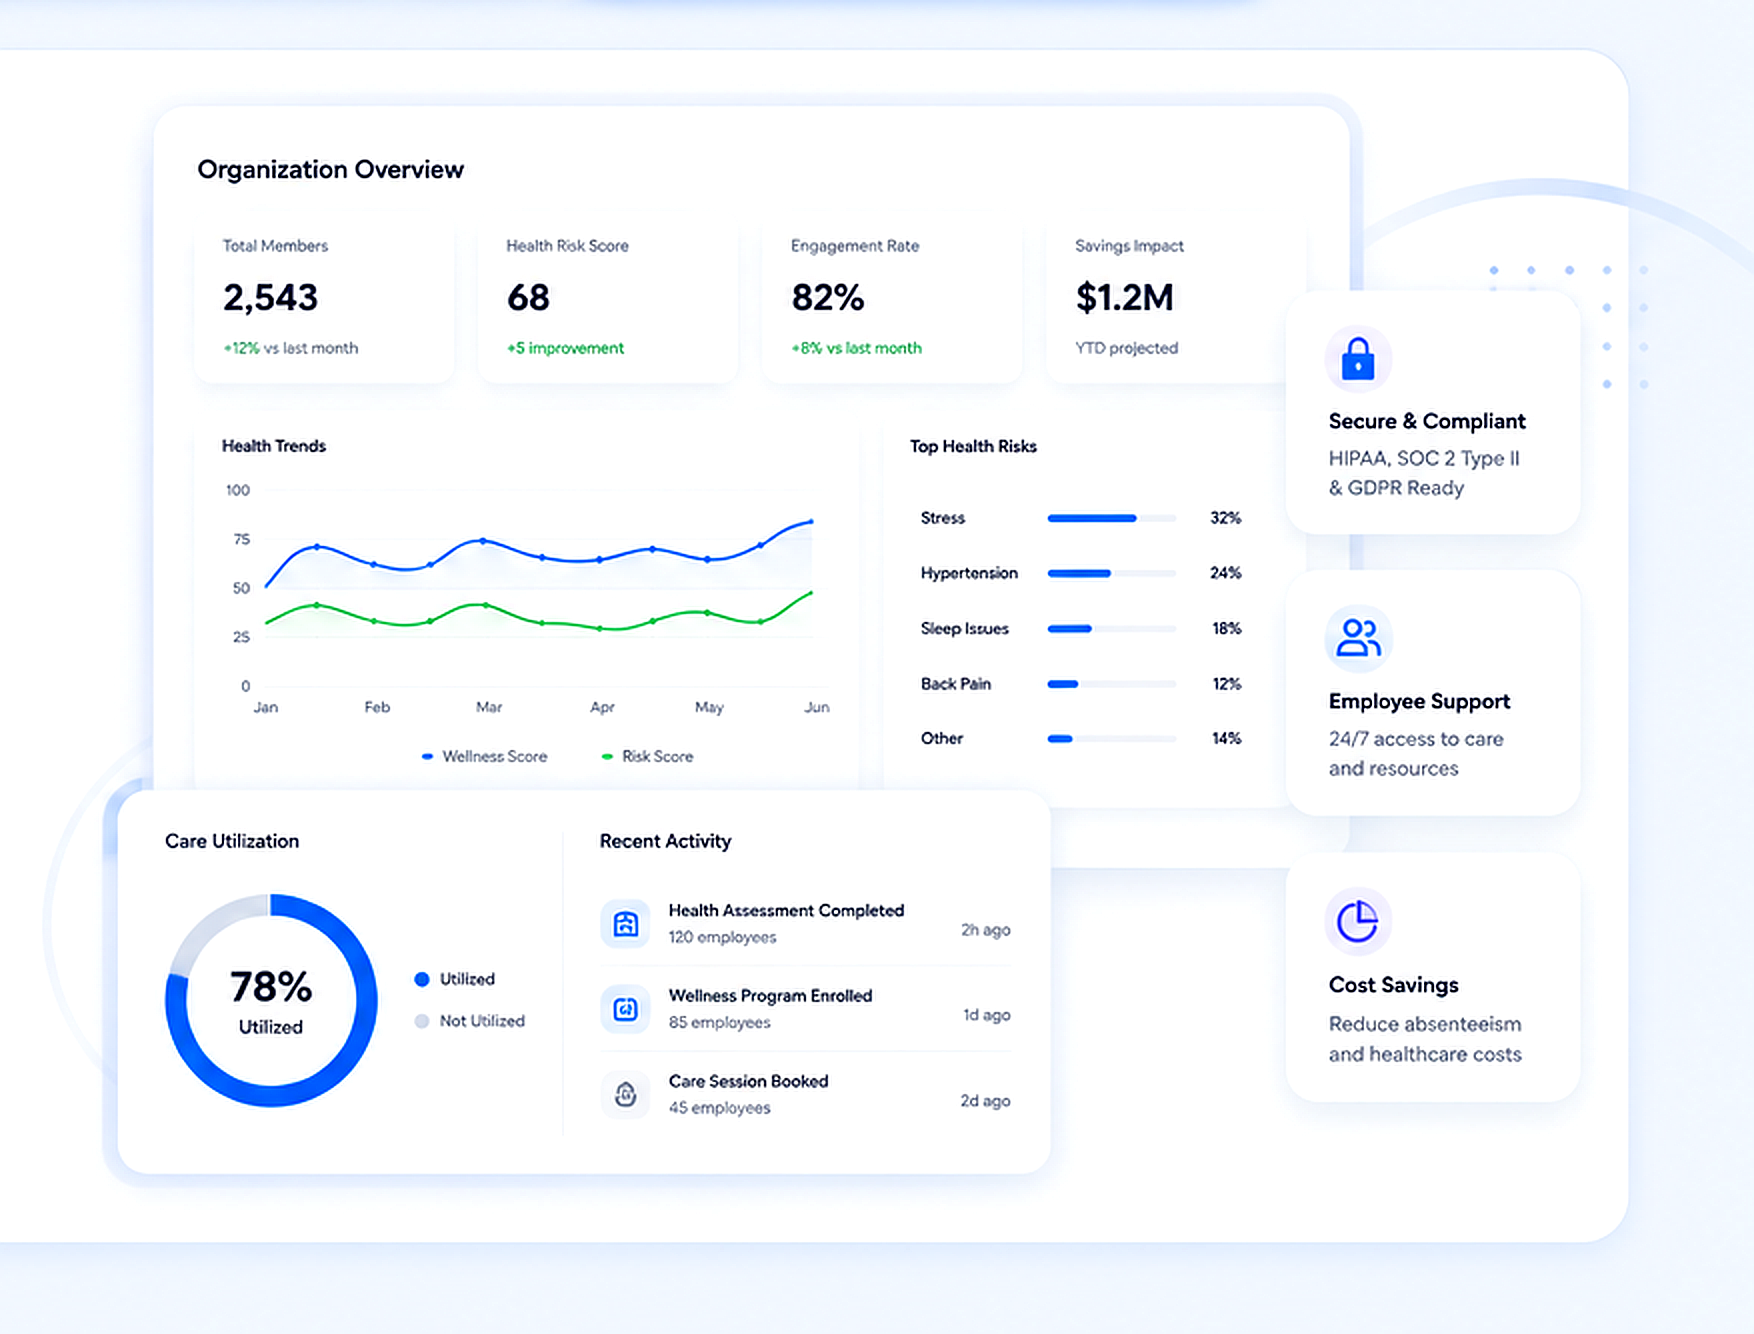
Task: Click the gray Not Utilized legend dot
Action: click(x=422, y=1021)
